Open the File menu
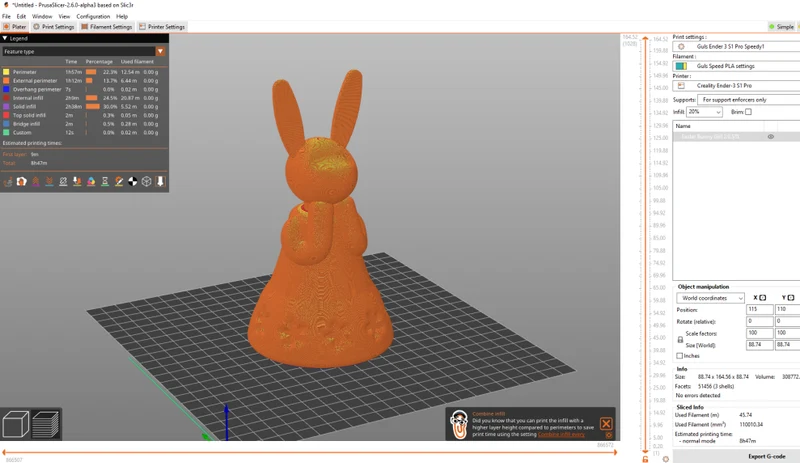The width and height of the screenshot is (800, 463). (x=6, y=16)
